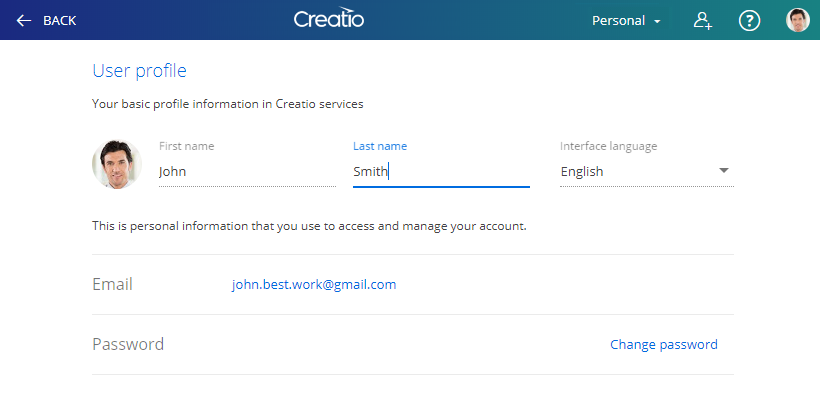Open the account avatar in the header

798,20
